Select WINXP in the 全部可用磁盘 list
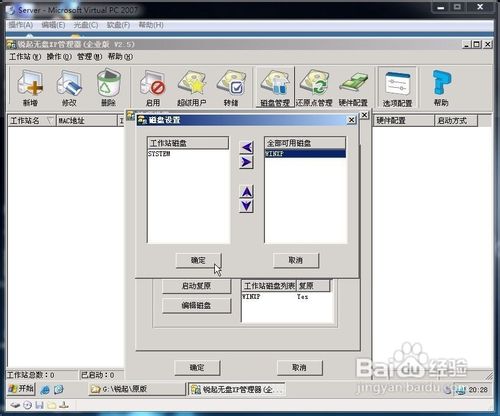The width and height of the screenshot is (500, 416). pyautogui.click(x=305, y=154)
